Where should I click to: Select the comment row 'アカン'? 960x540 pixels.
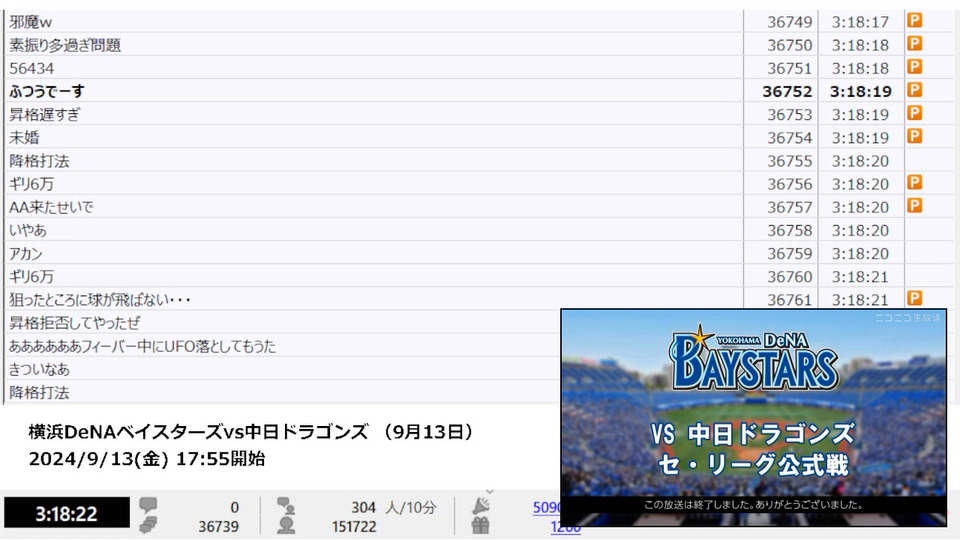tap(373, 253)
